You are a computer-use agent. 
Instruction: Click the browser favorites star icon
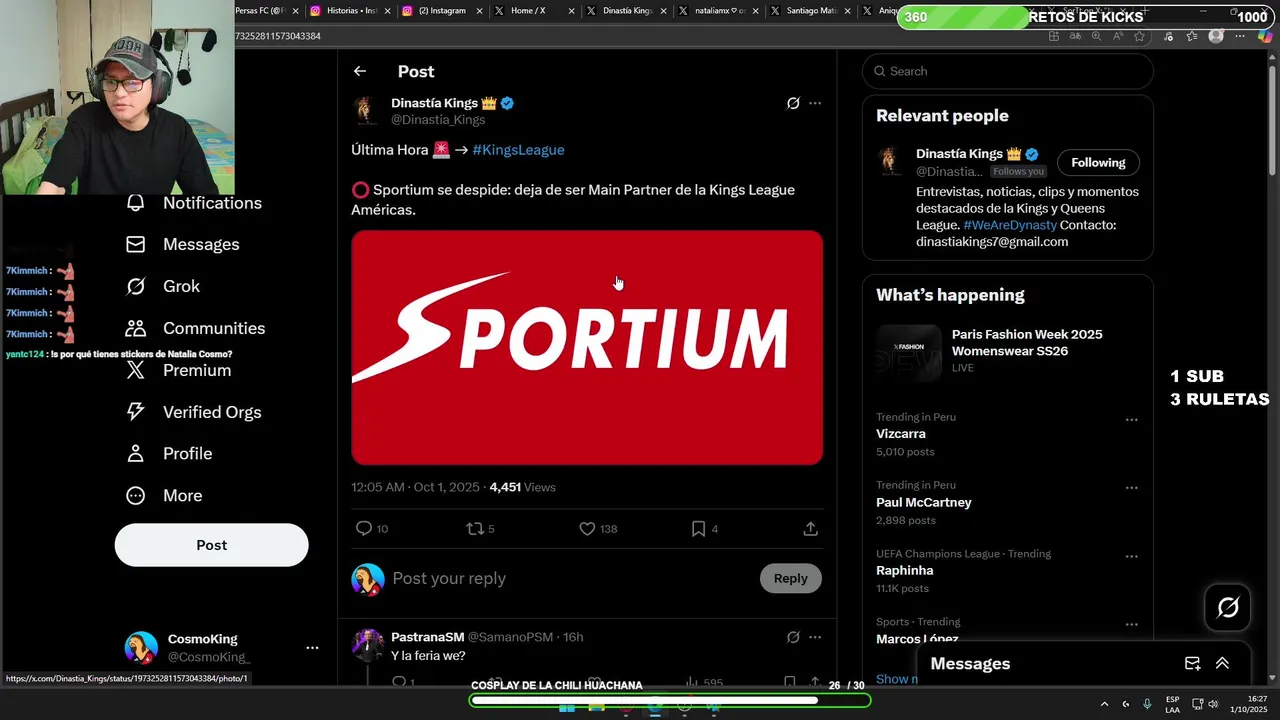[1139, 36]
